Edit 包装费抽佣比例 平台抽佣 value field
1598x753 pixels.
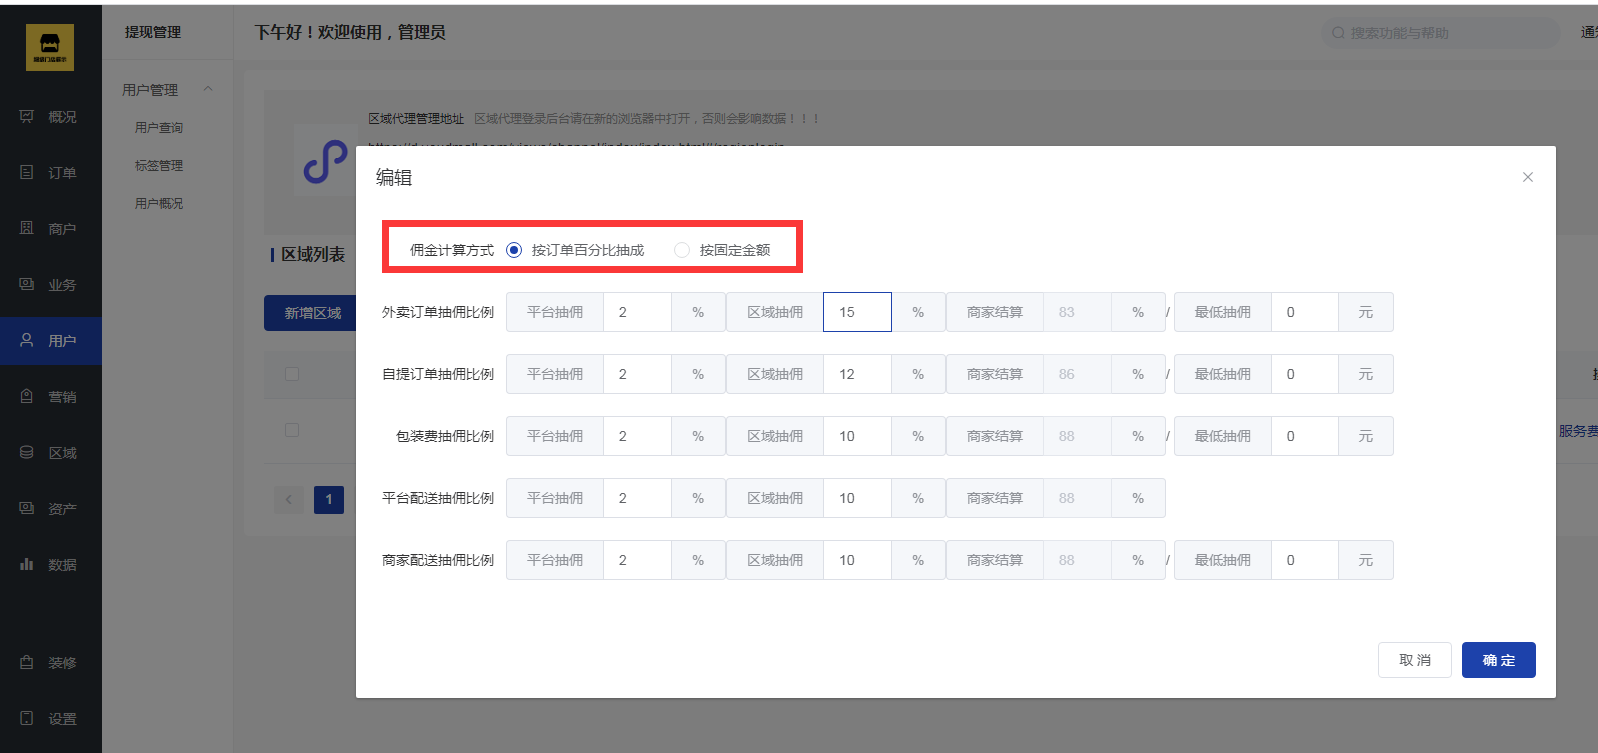pyautogui.click(x=637, y=436)
